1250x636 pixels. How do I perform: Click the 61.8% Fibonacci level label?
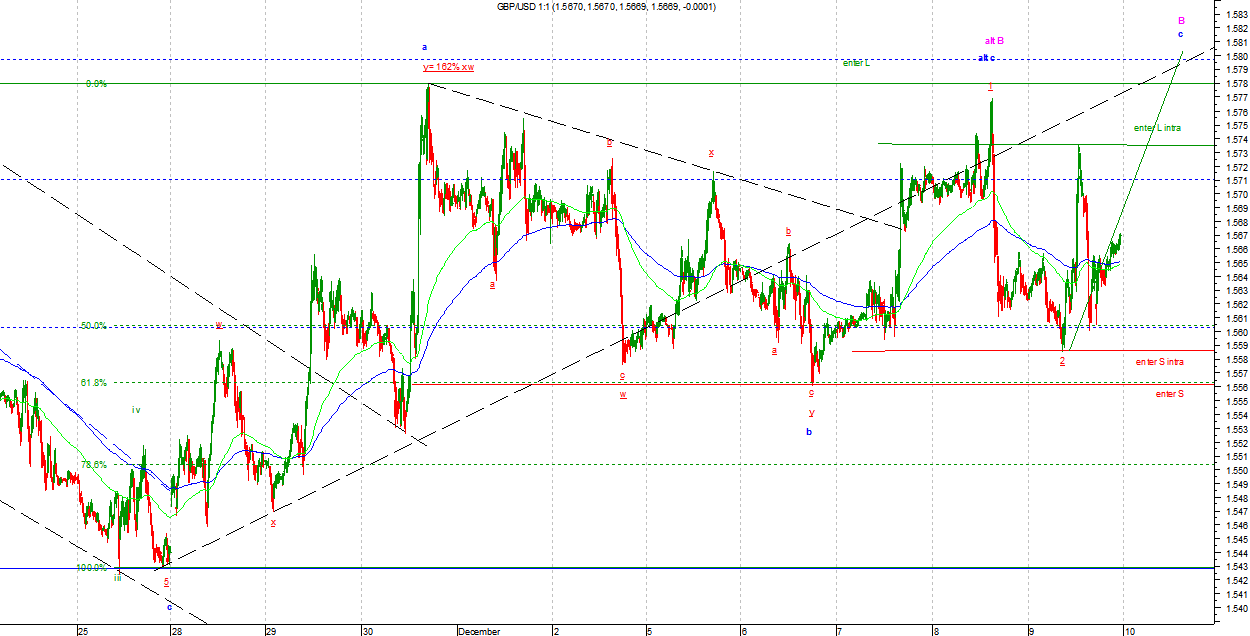click(94, 383)
